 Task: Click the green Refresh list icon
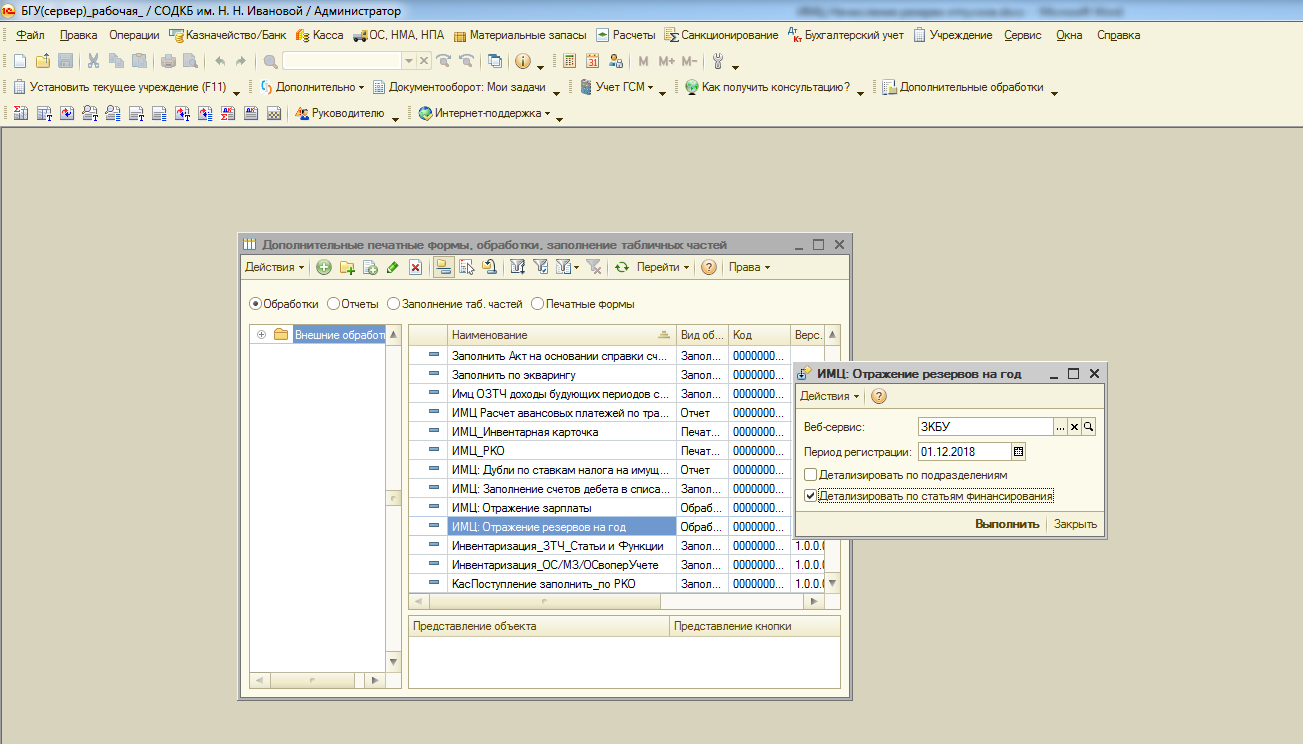[x=621, y=267]
